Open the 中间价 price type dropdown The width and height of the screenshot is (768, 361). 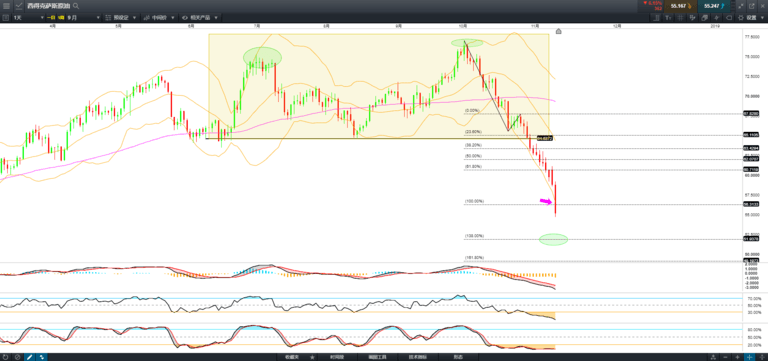click(x=159, y=17)
